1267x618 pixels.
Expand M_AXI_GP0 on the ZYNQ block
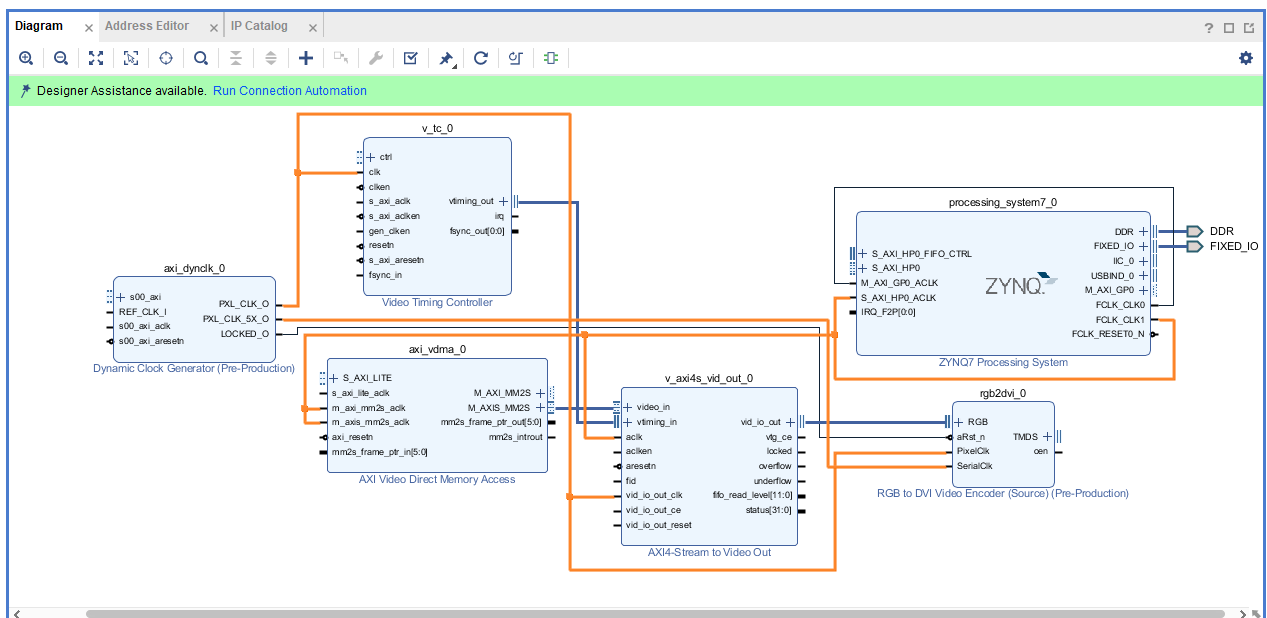[1143, 290]
